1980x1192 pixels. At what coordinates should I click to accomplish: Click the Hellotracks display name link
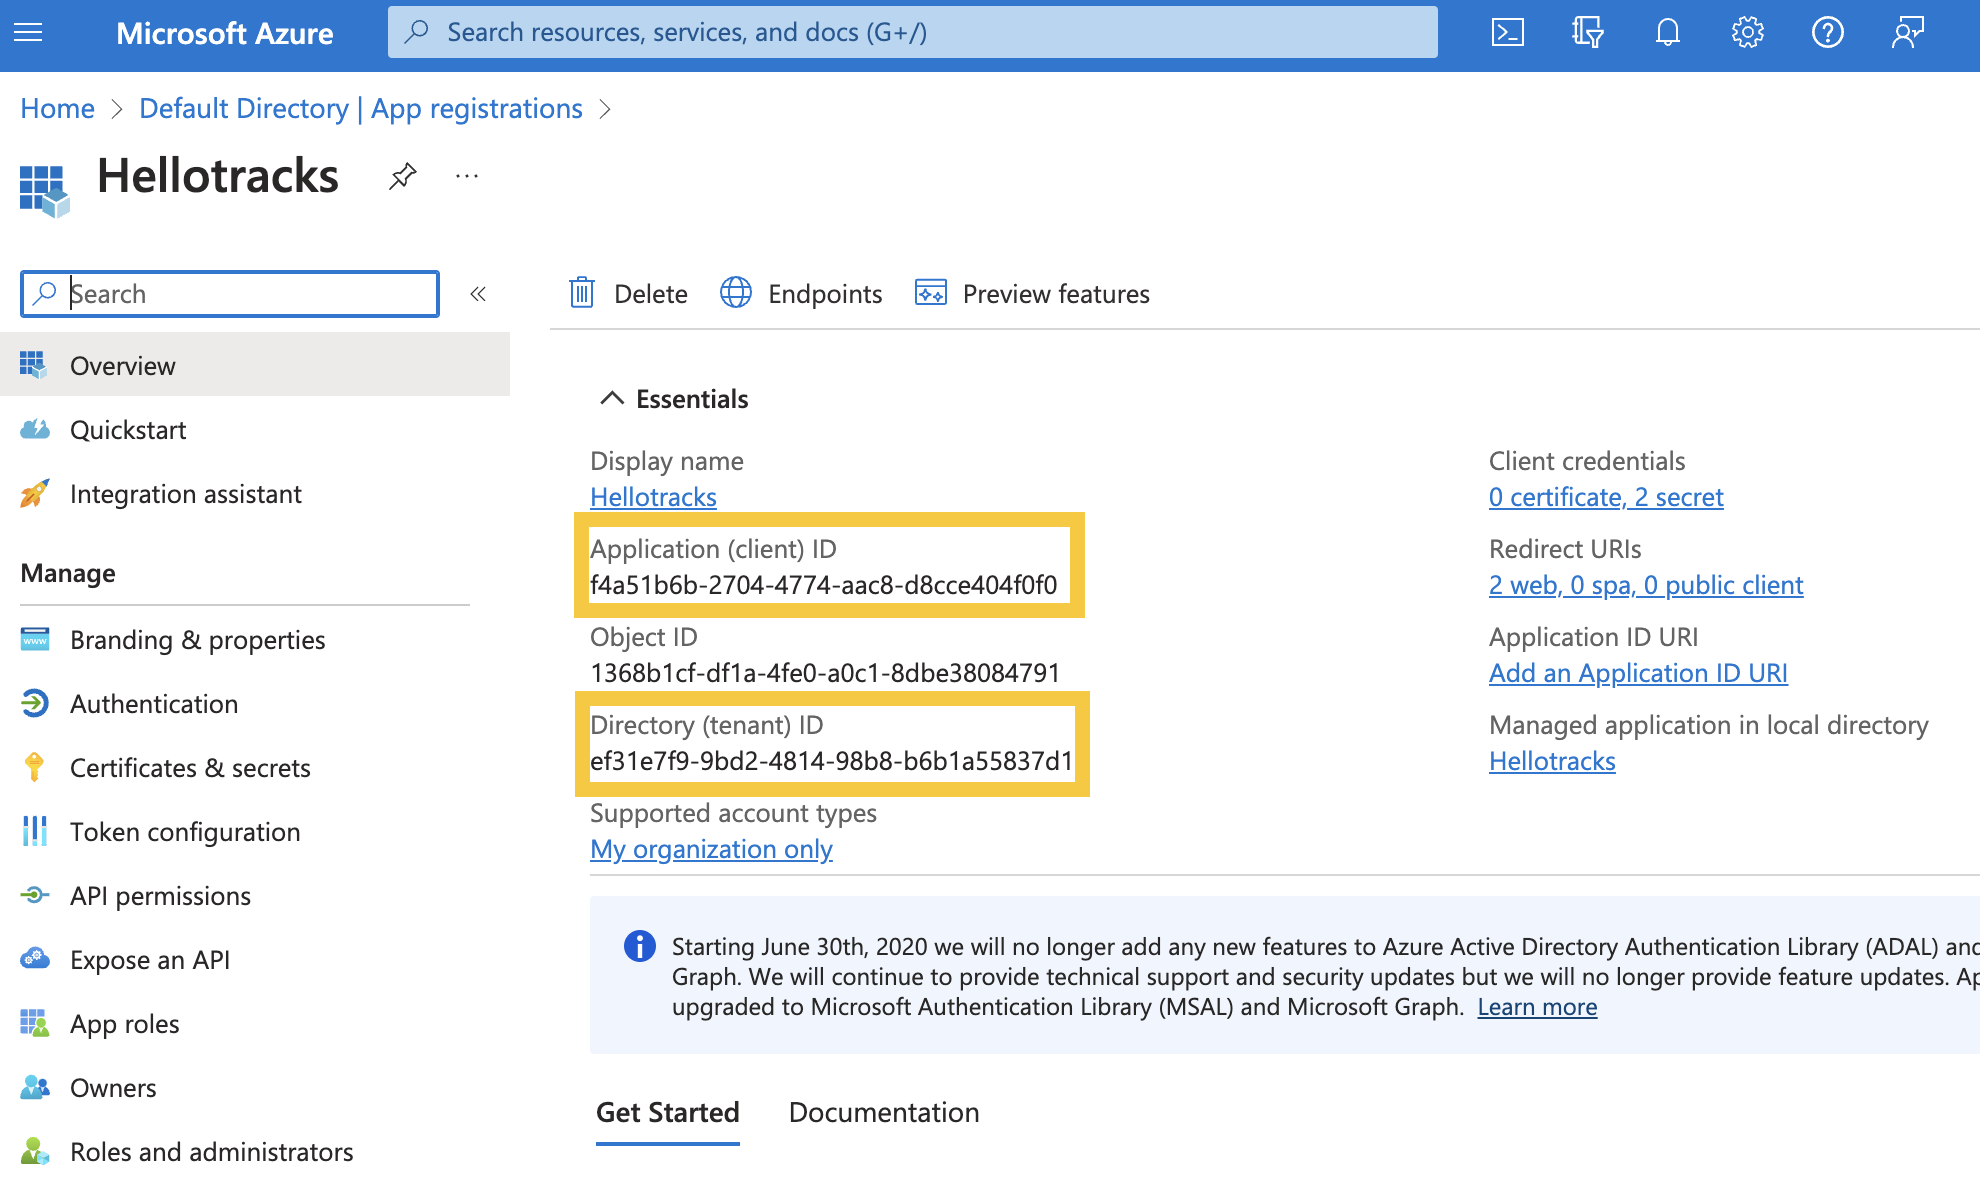pos(653,497)
